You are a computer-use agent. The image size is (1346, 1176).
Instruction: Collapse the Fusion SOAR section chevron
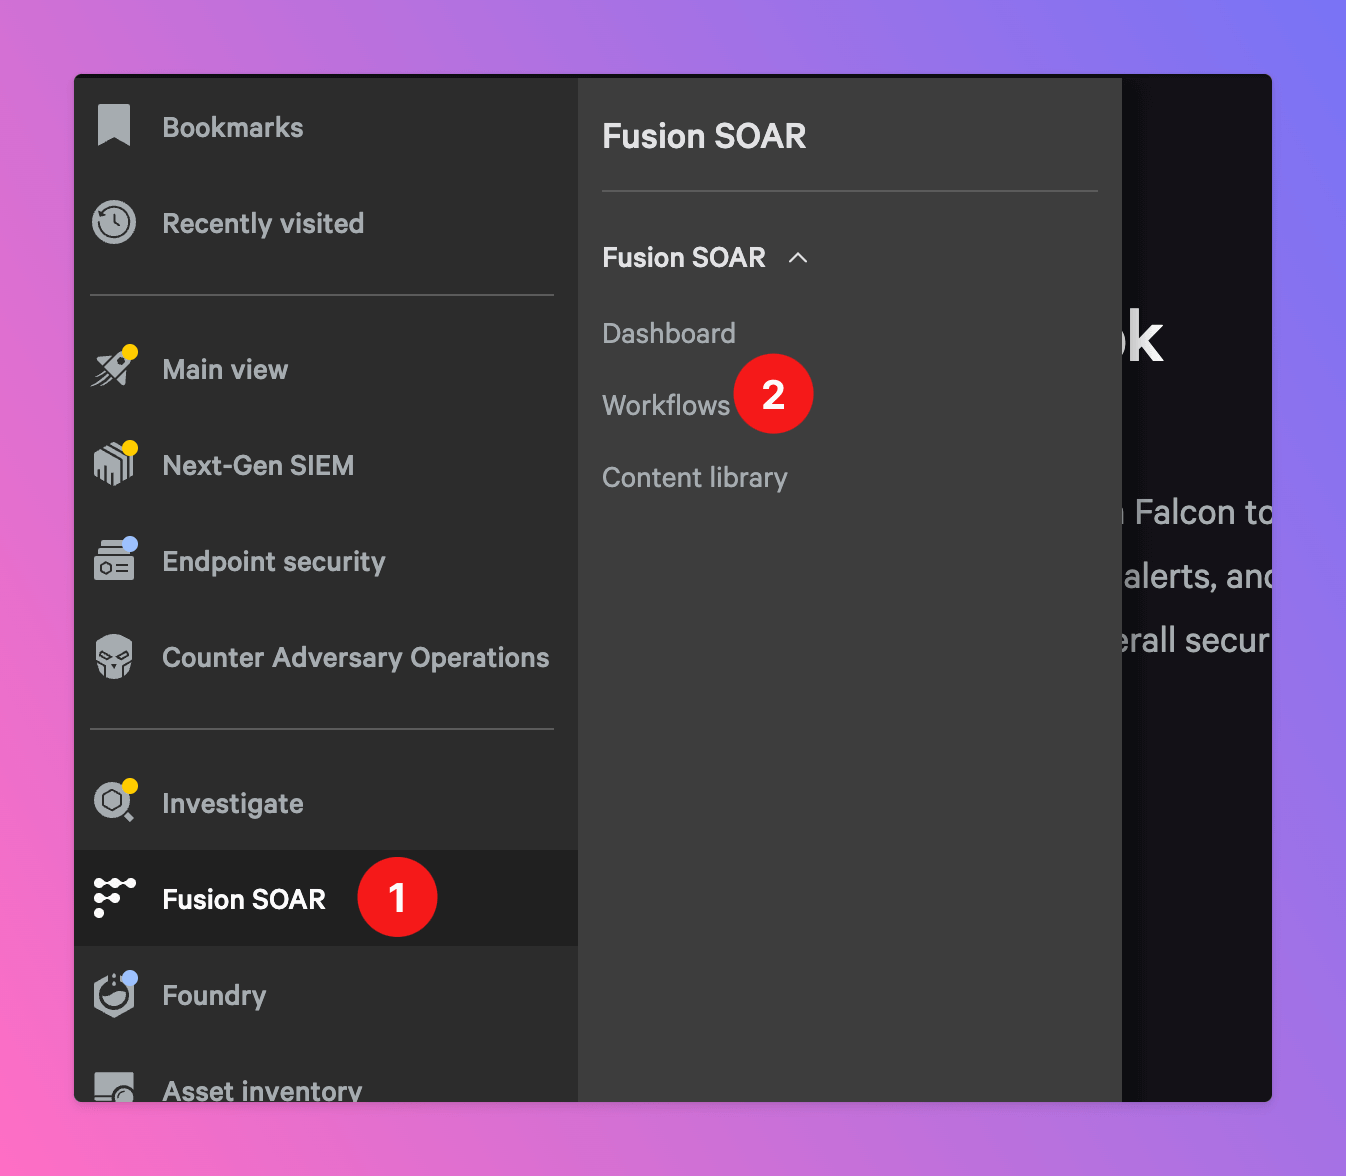click(x=798, y=257)
